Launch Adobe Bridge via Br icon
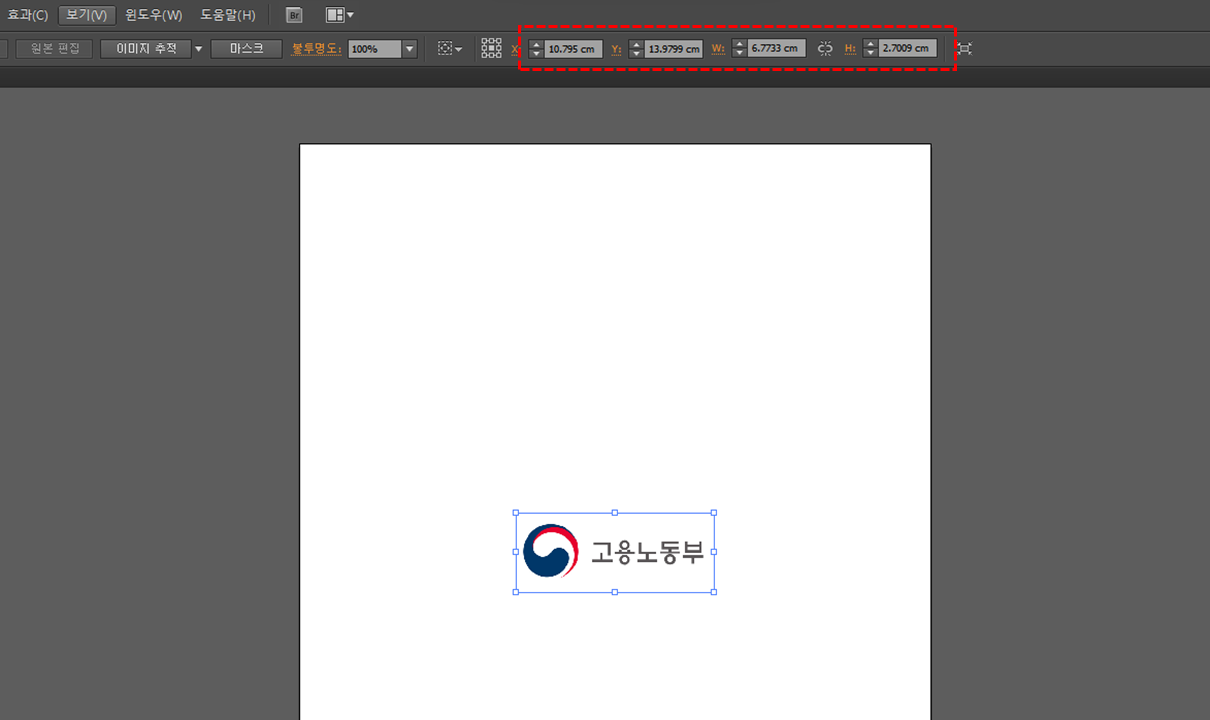The height and width of the screenshot is (720, 1210). (x=294, y=15)
